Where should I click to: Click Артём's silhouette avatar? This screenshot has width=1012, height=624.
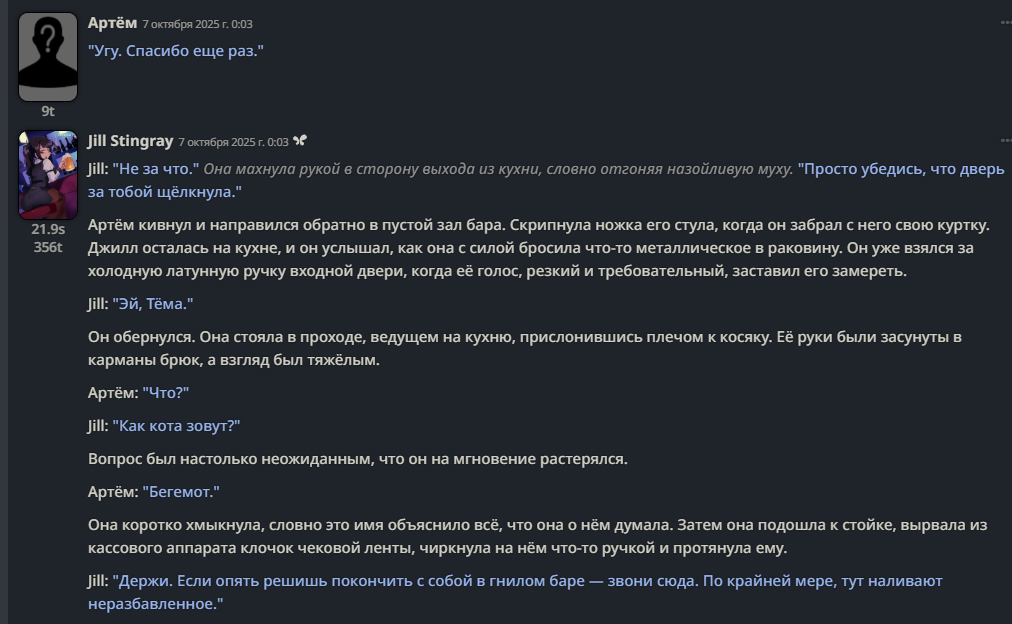coord(48,57)
